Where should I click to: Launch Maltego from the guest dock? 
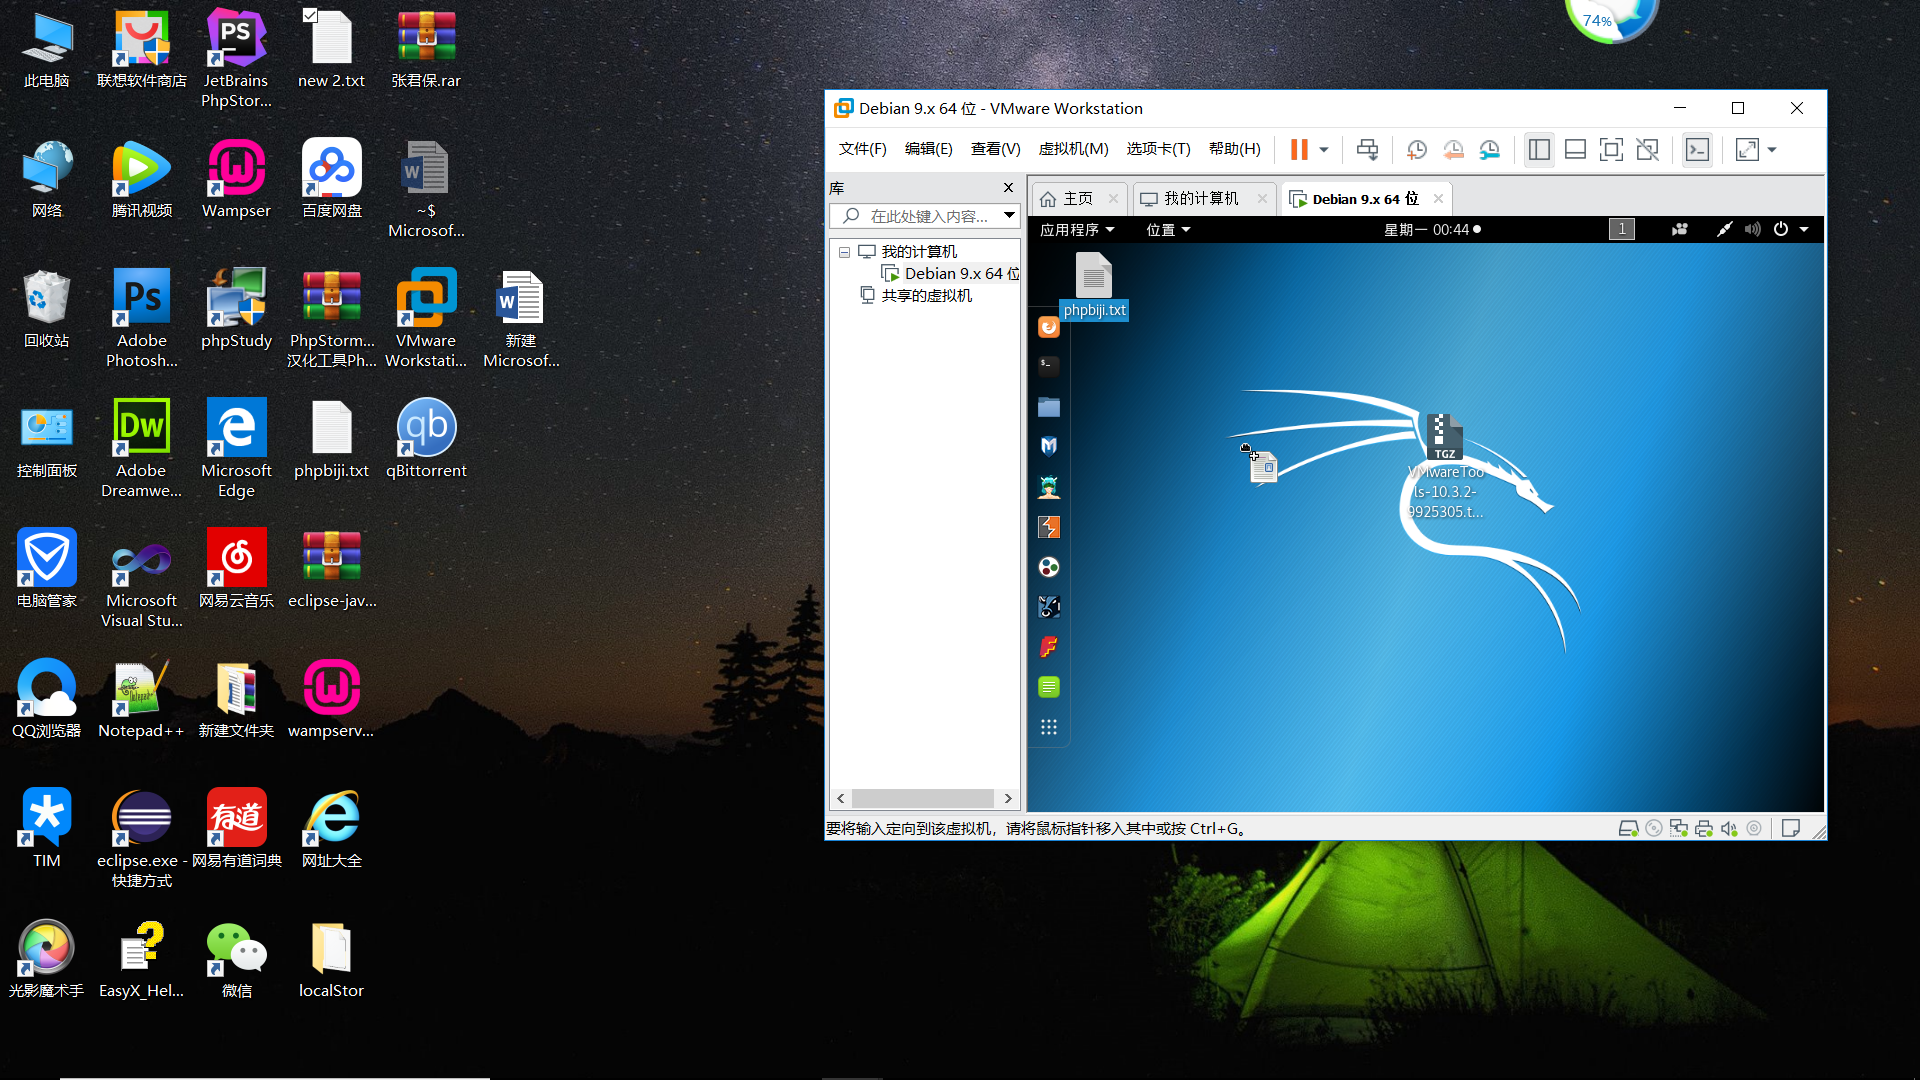point(1049,567)
